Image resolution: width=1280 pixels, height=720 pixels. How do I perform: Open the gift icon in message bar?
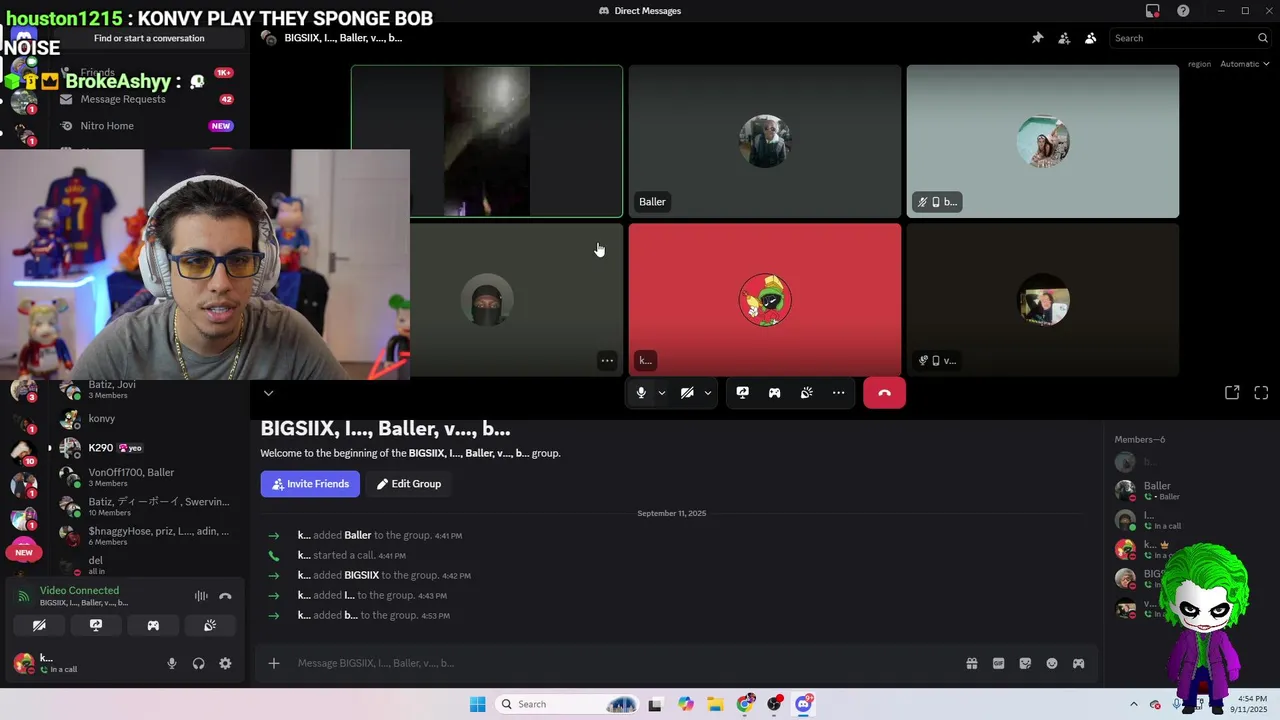click(971, 663)
